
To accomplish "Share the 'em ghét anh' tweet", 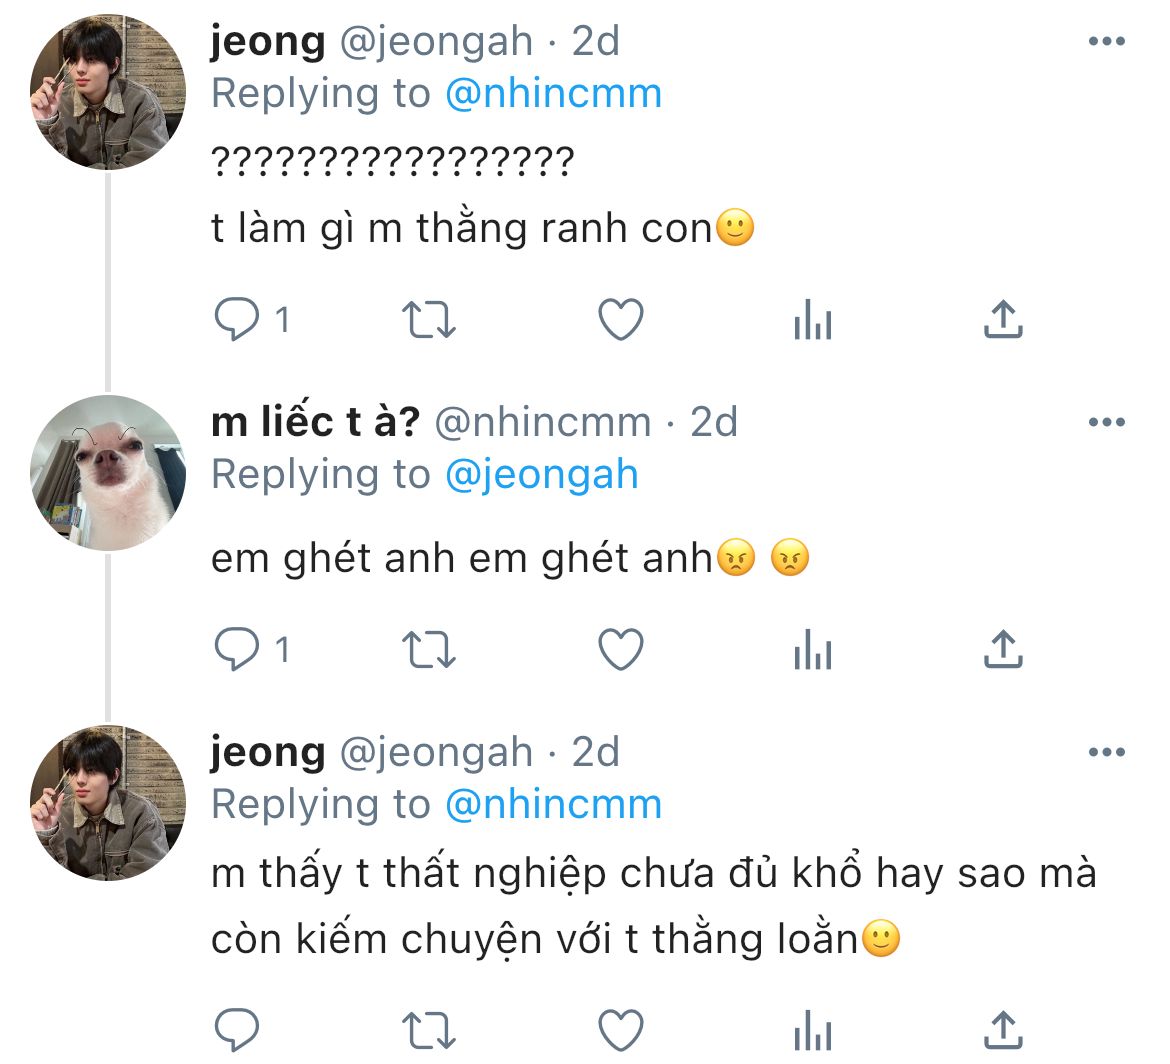I will [x=1003, y=651].
